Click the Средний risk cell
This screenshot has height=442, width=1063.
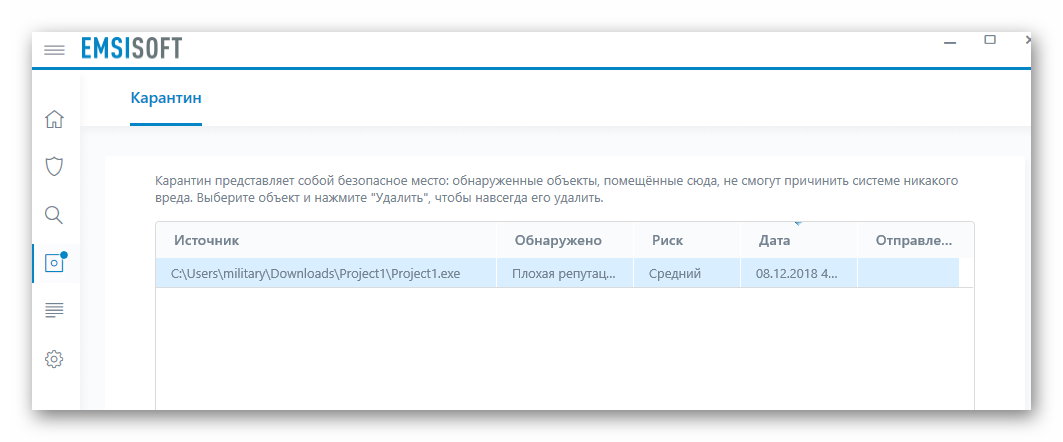tap(687, 274)
